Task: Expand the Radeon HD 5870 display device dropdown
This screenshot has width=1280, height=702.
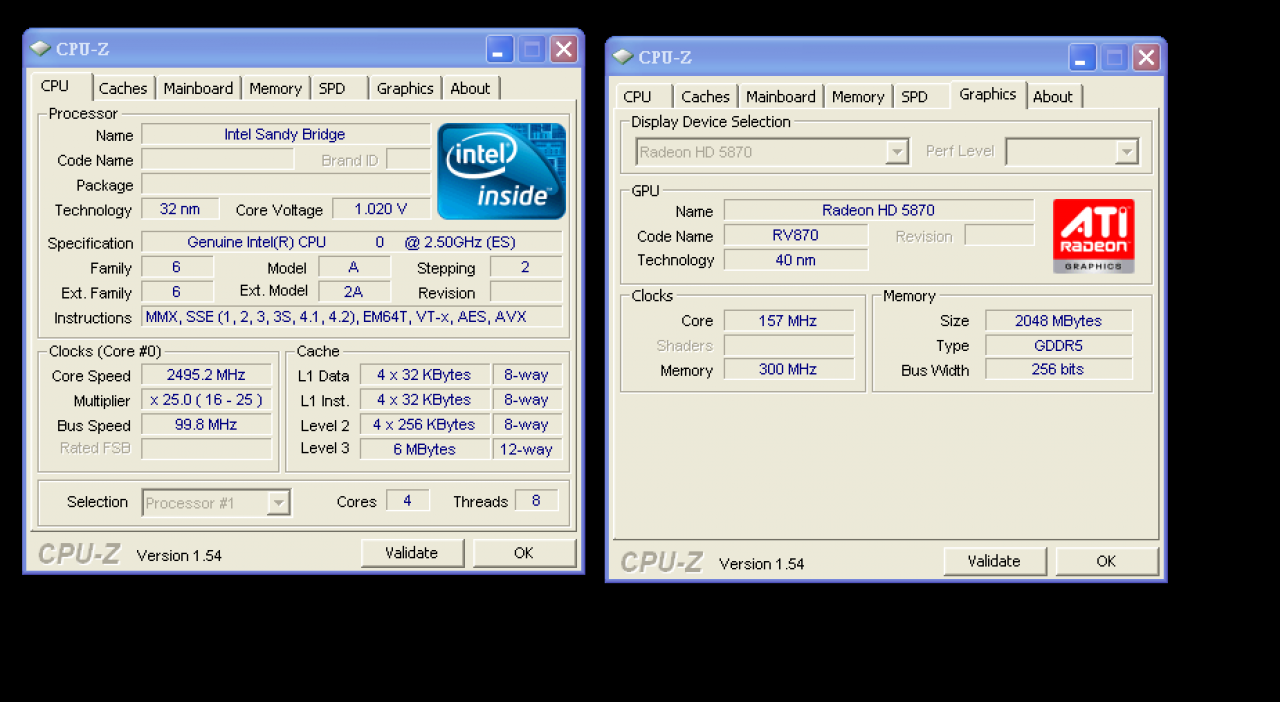Action: [897, 152]
